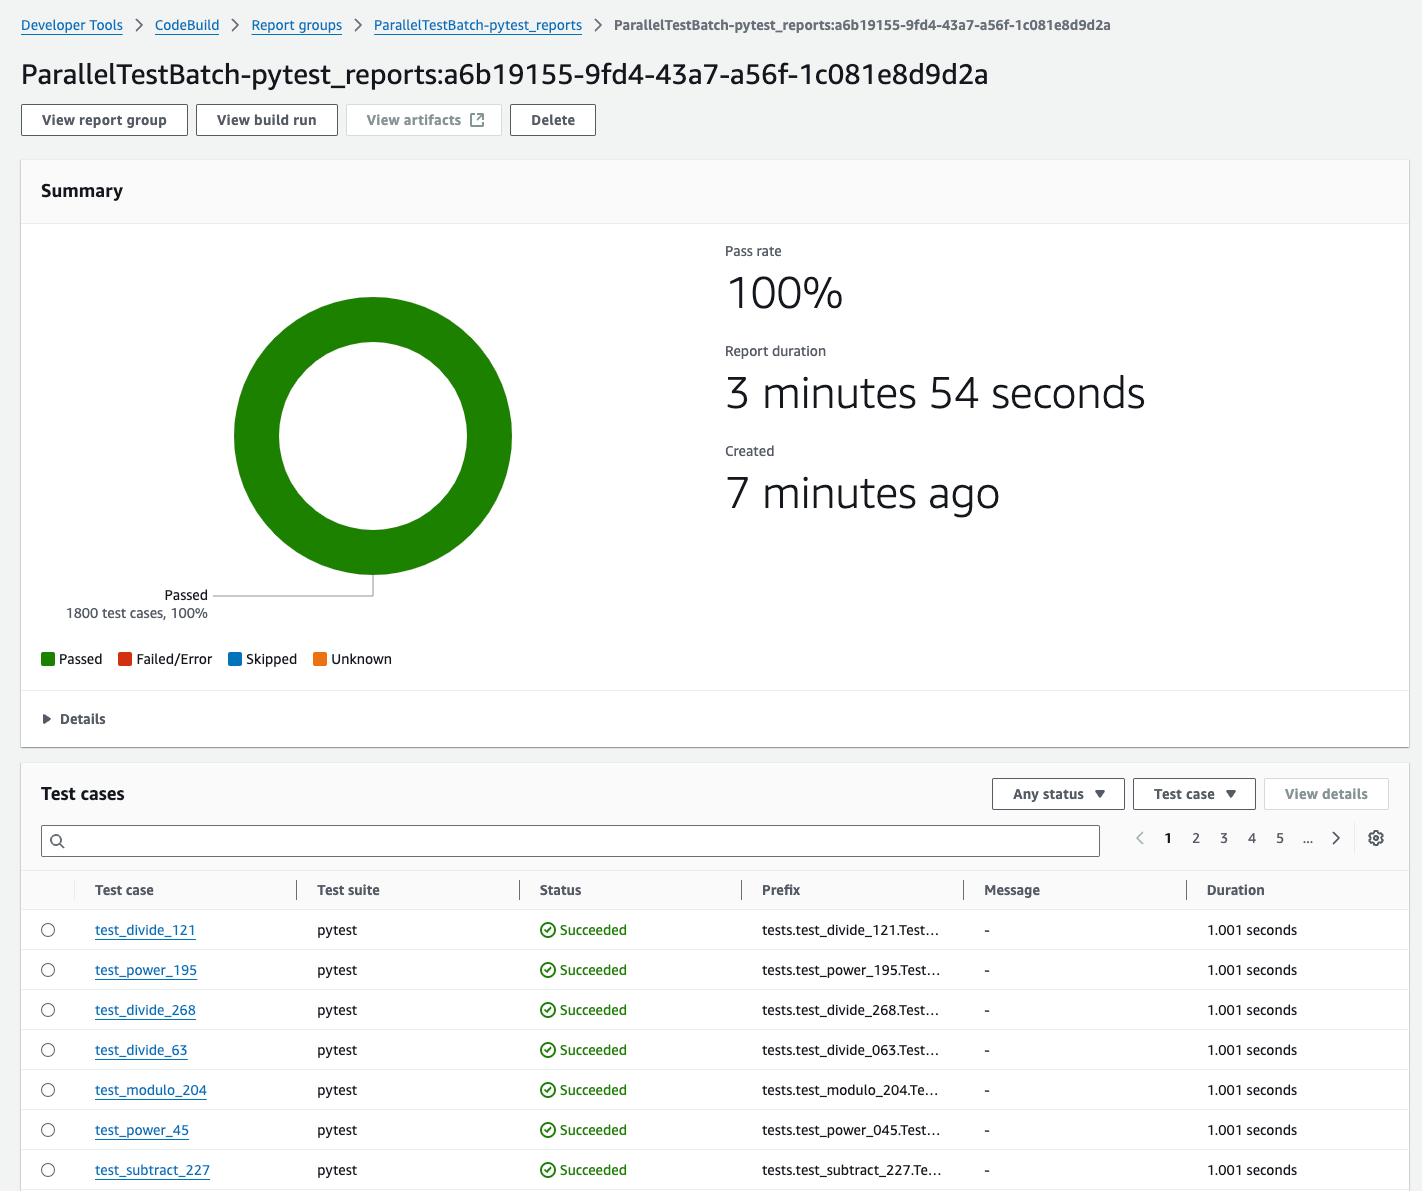Go to page 3 of test cases

pyautogui.click(x=1224, y=838)
